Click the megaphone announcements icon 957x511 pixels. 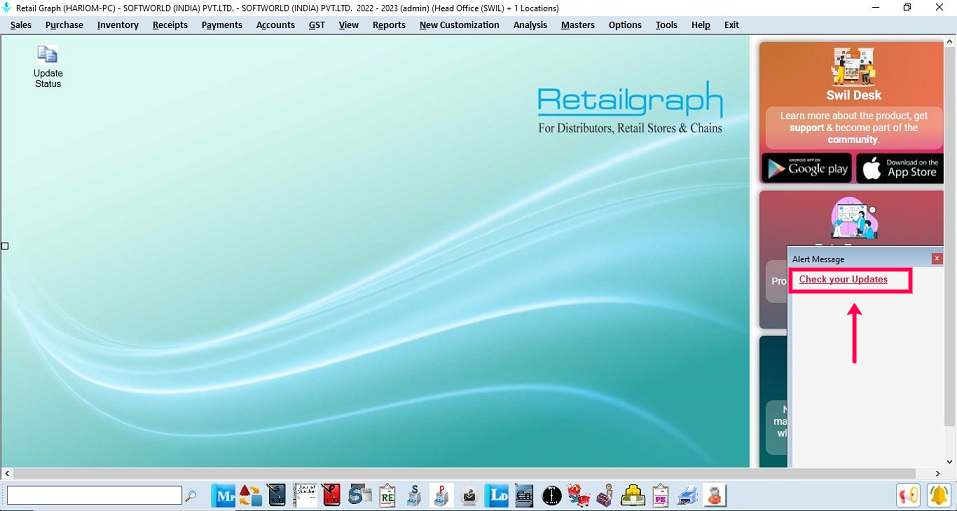coord(908,495)
